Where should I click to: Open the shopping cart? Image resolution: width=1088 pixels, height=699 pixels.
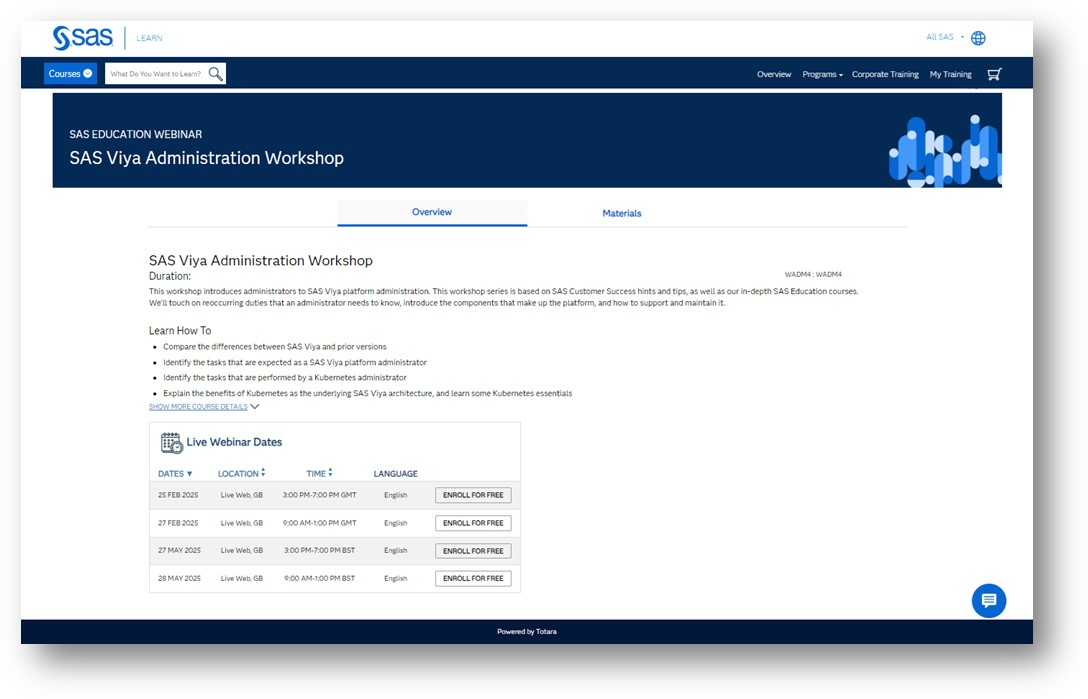[994, 73]
